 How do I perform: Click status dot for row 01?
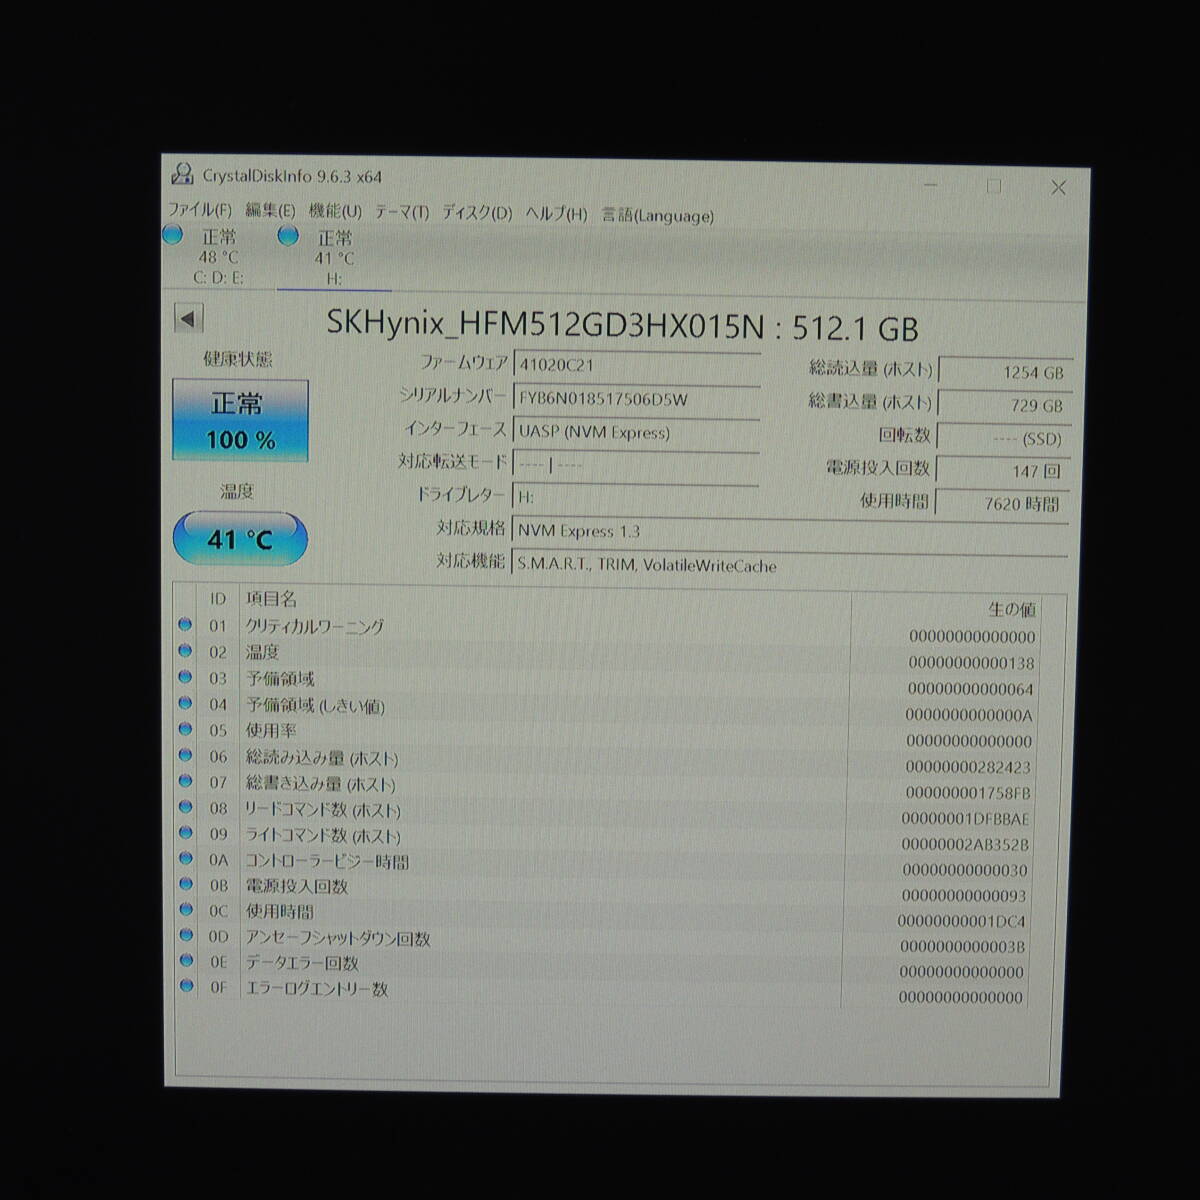click(185, 624)
